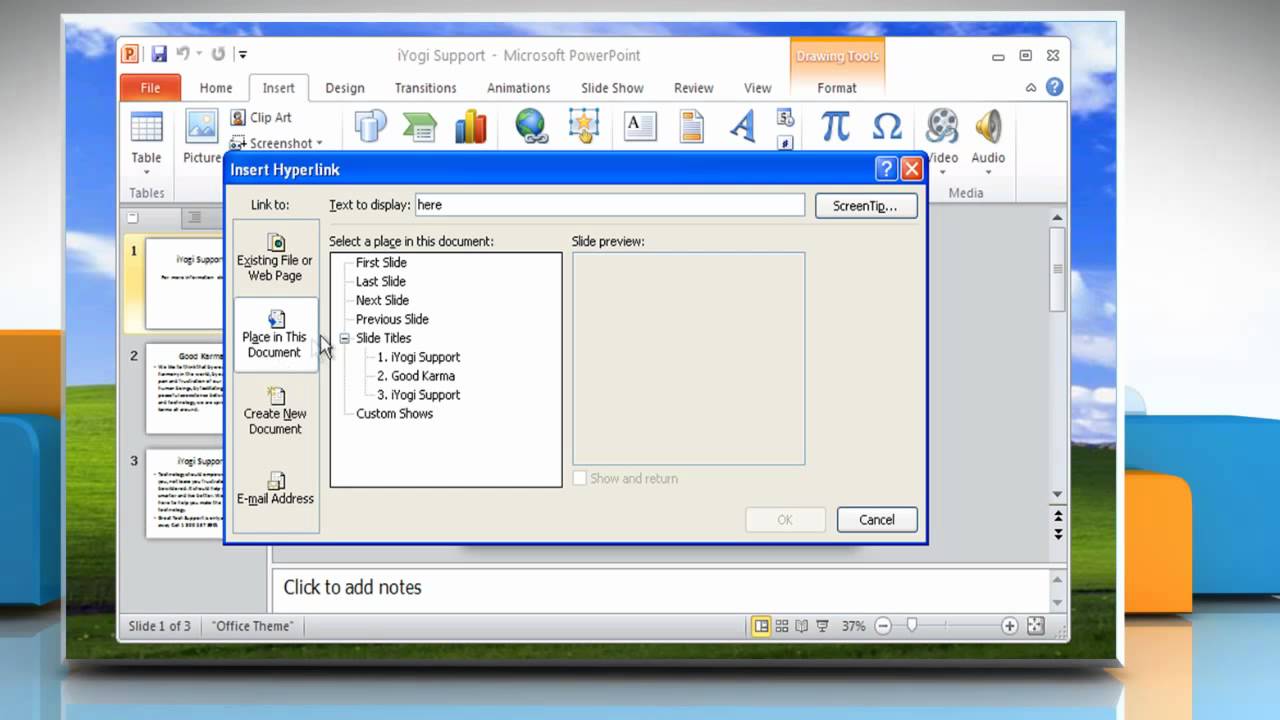Click the Chart icon in the ribbon
The height and width of the screenshot is (720, 1280).
coord(470,127)
